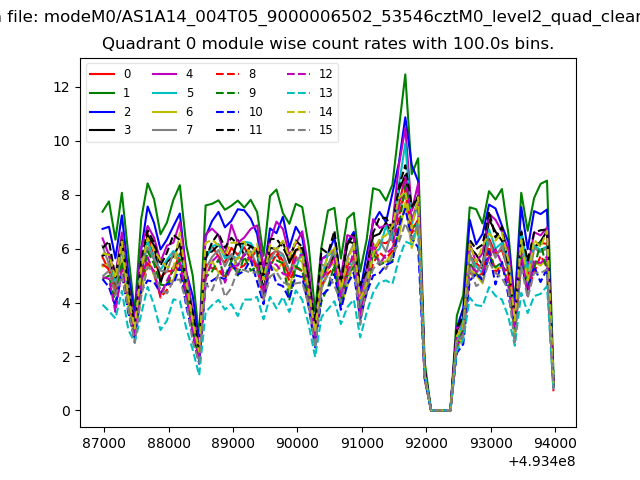640x480 pixels.
Task: Click the x-axis tick label 90000
Action: (x=296, y=443)
